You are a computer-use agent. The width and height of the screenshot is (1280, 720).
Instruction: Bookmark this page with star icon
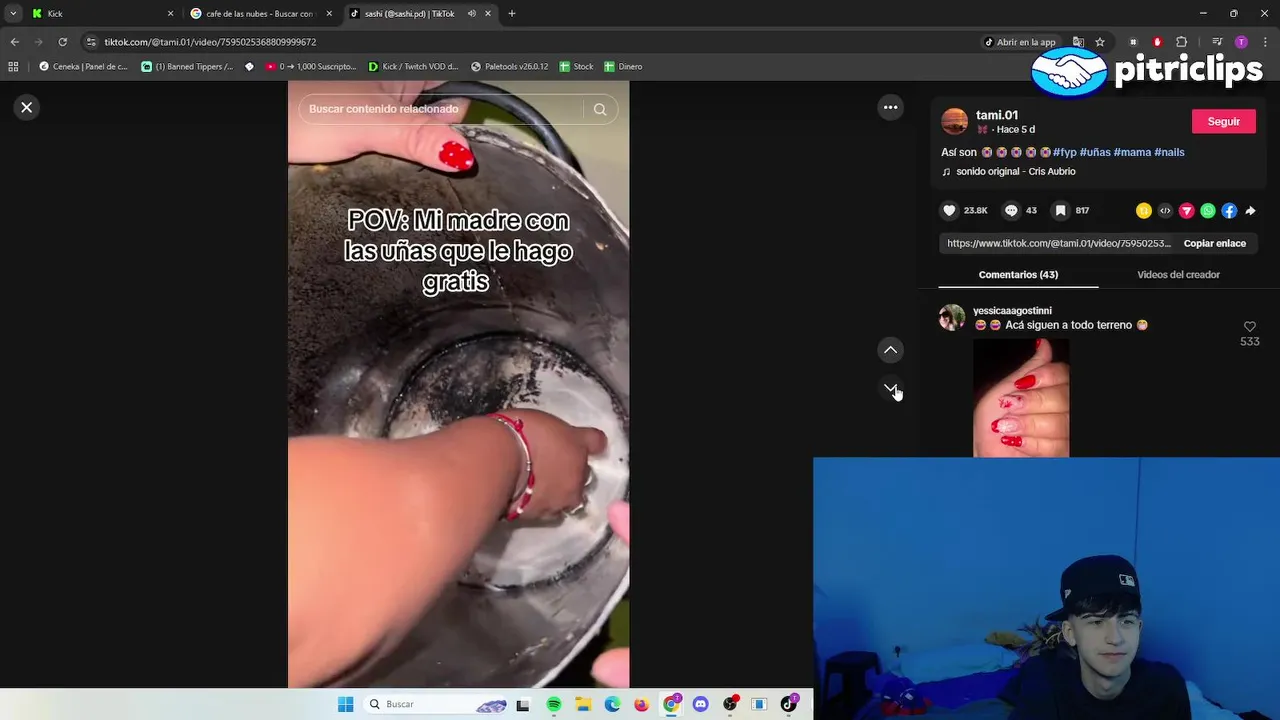coord(1100,42)
